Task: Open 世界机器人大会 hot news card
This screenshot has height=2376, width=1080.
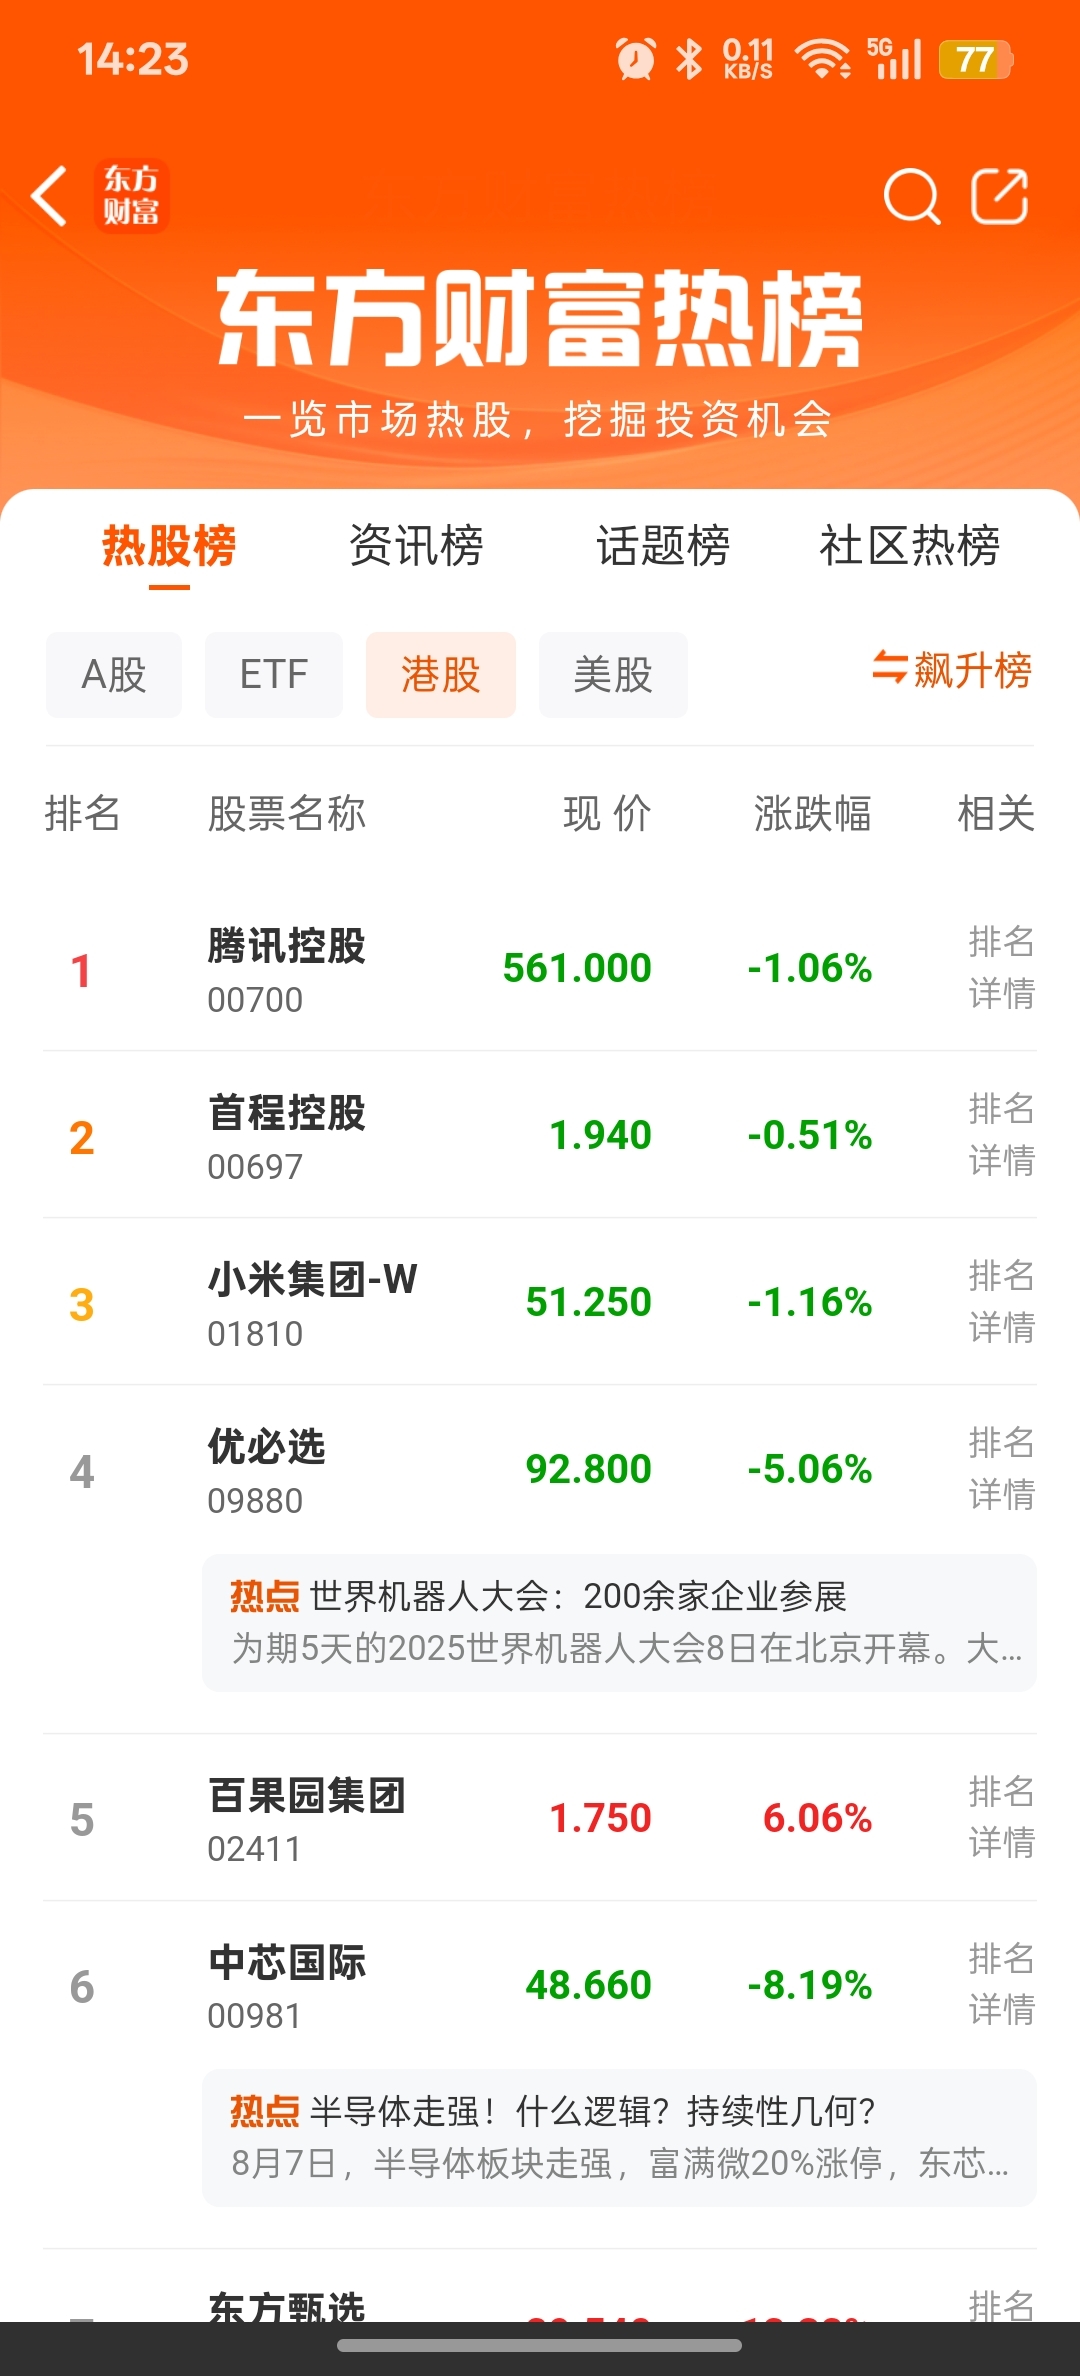Action: pyautogui.click(x=619, y=1623)
